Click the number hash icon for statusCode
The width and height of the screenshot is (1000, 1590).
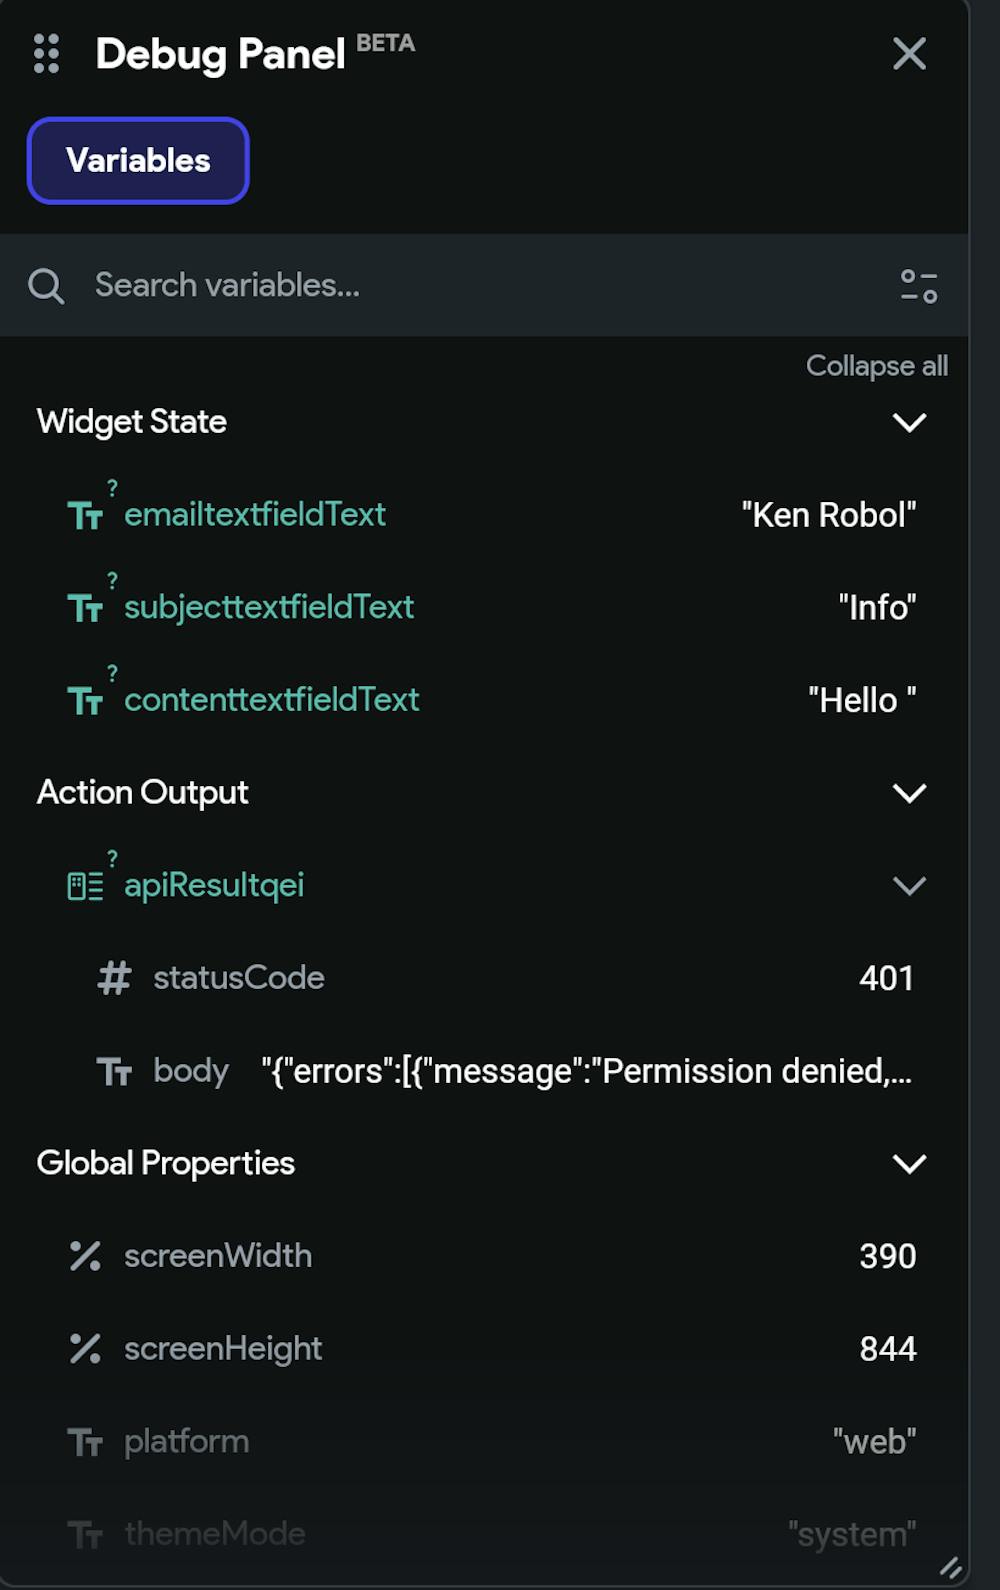(x=114, y=978)
